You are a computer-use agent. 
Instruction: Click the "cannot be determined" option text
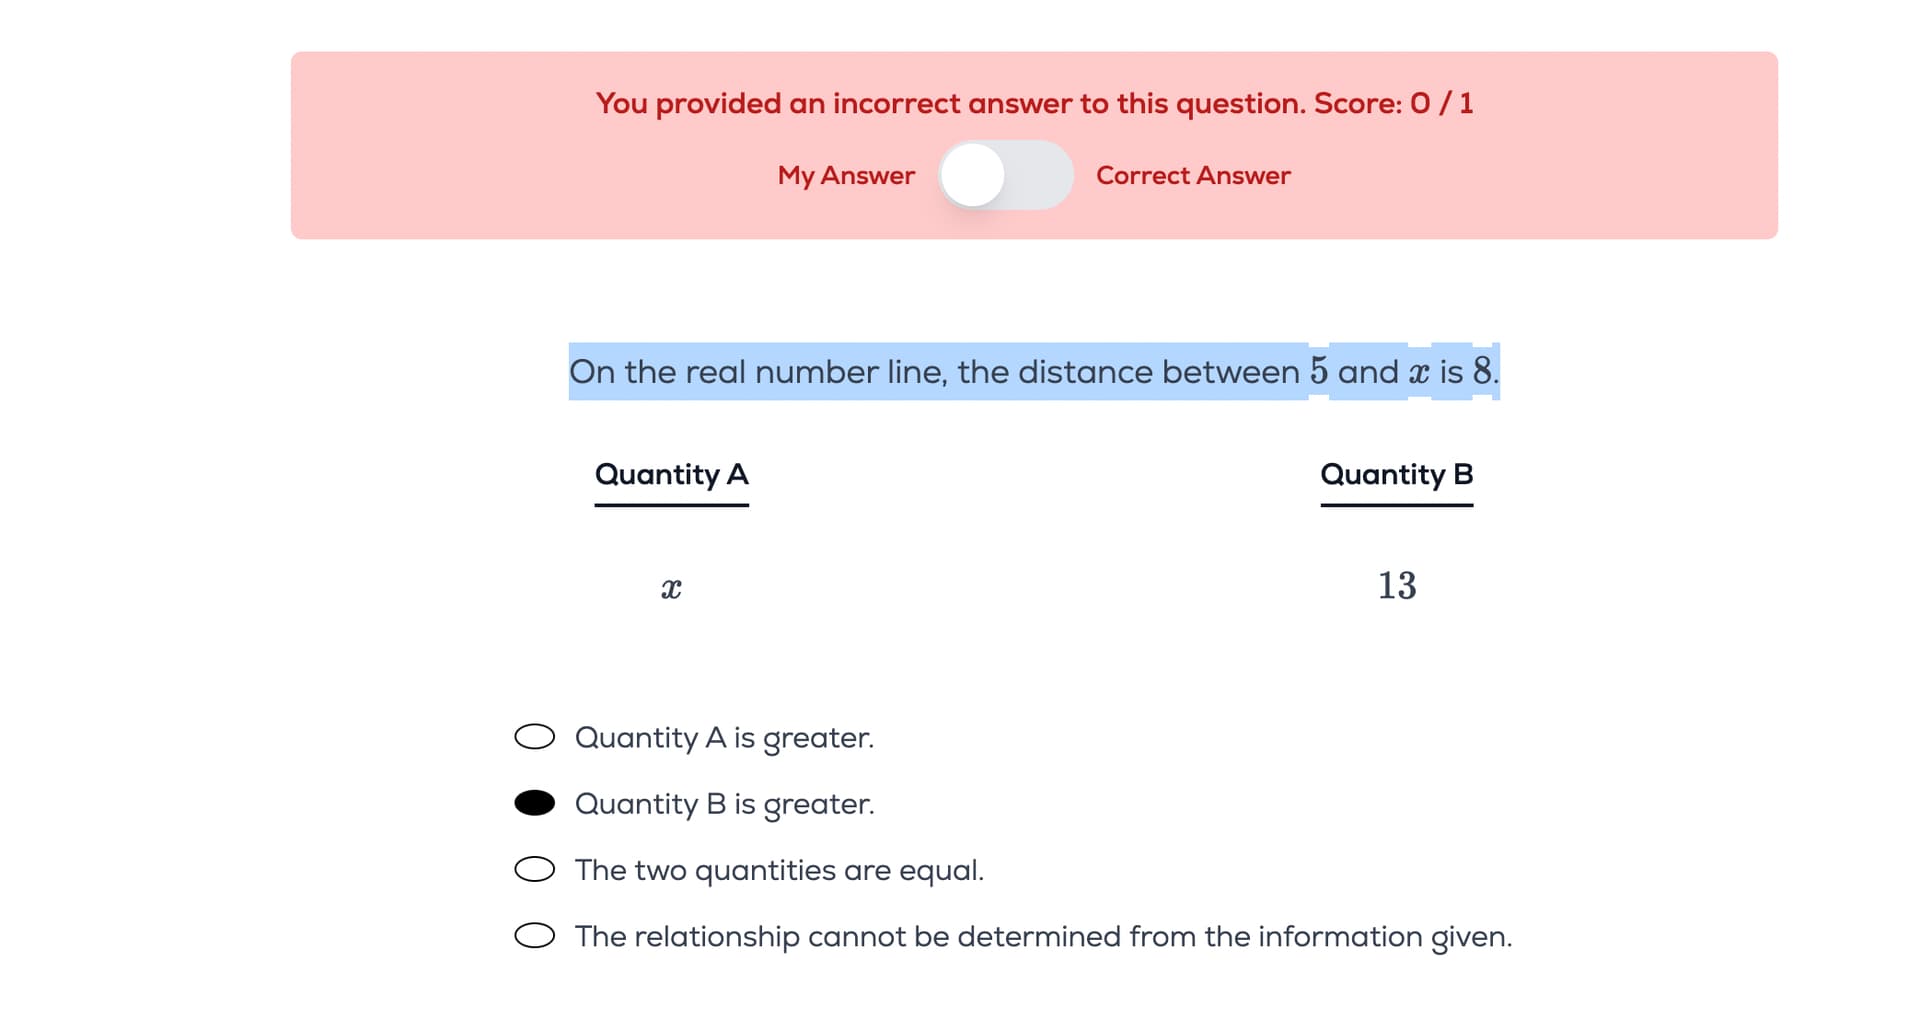pos(1042,937)
